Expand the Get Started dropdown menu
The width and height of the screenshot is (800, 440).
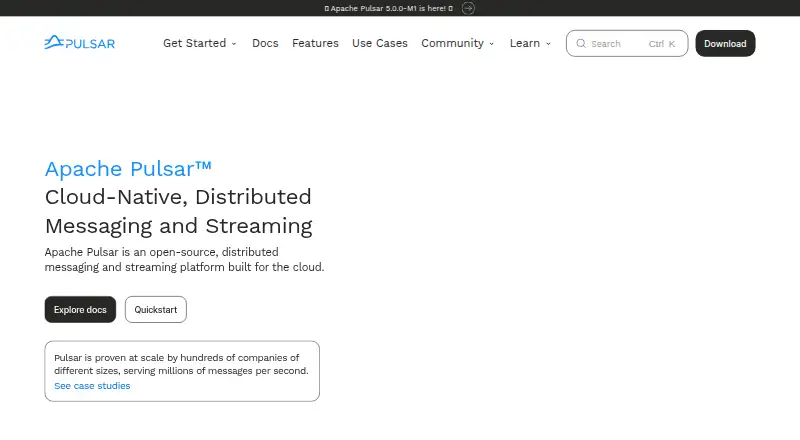199,43
